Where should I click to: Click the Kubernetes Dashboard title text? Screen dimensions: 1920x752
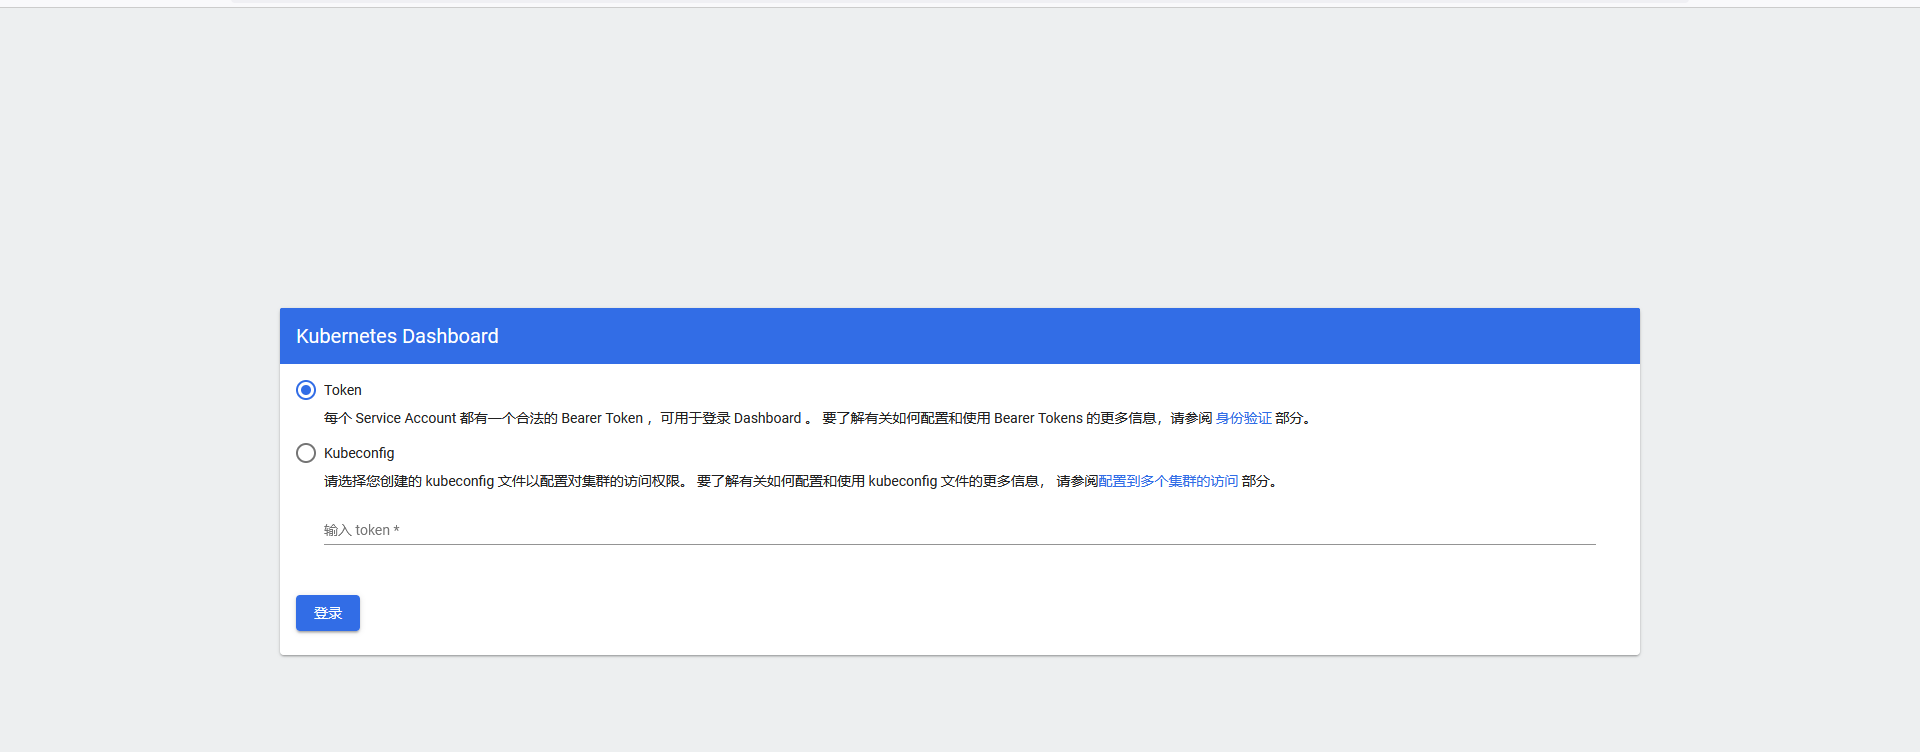(397, 336)
